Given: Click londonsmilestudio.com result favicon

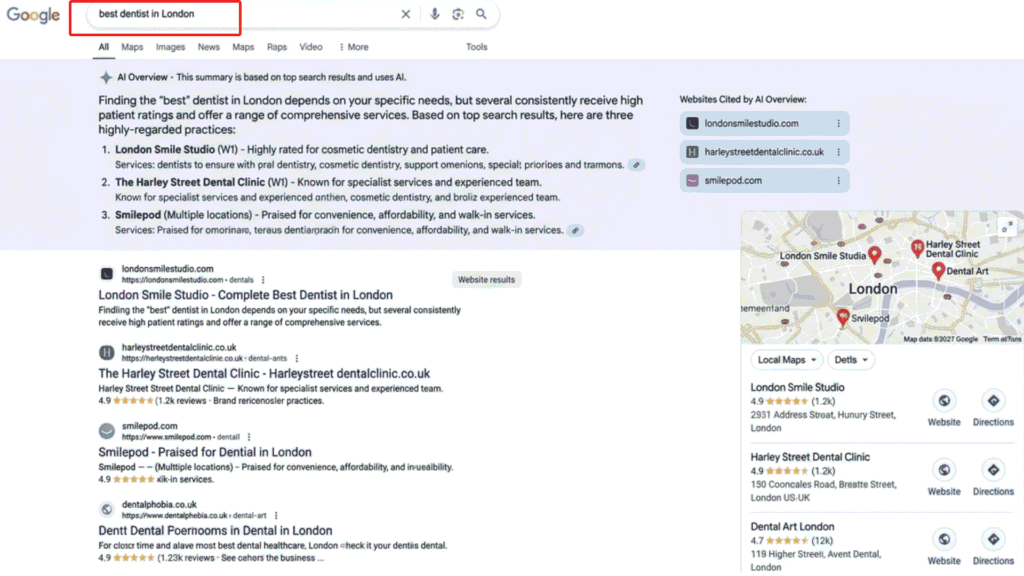Looking at the screenshot, I should tap(106, 274).
